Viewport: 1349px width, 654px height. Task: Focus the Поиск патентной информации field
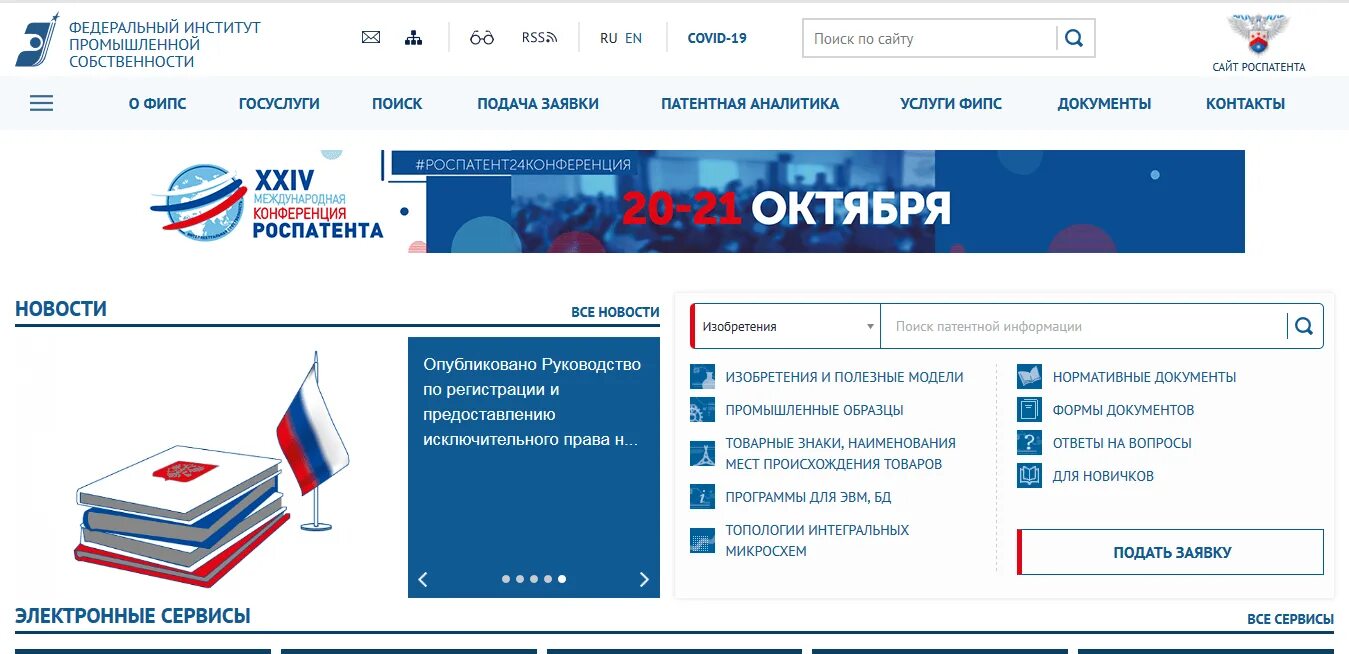(x=1084, y=326)
